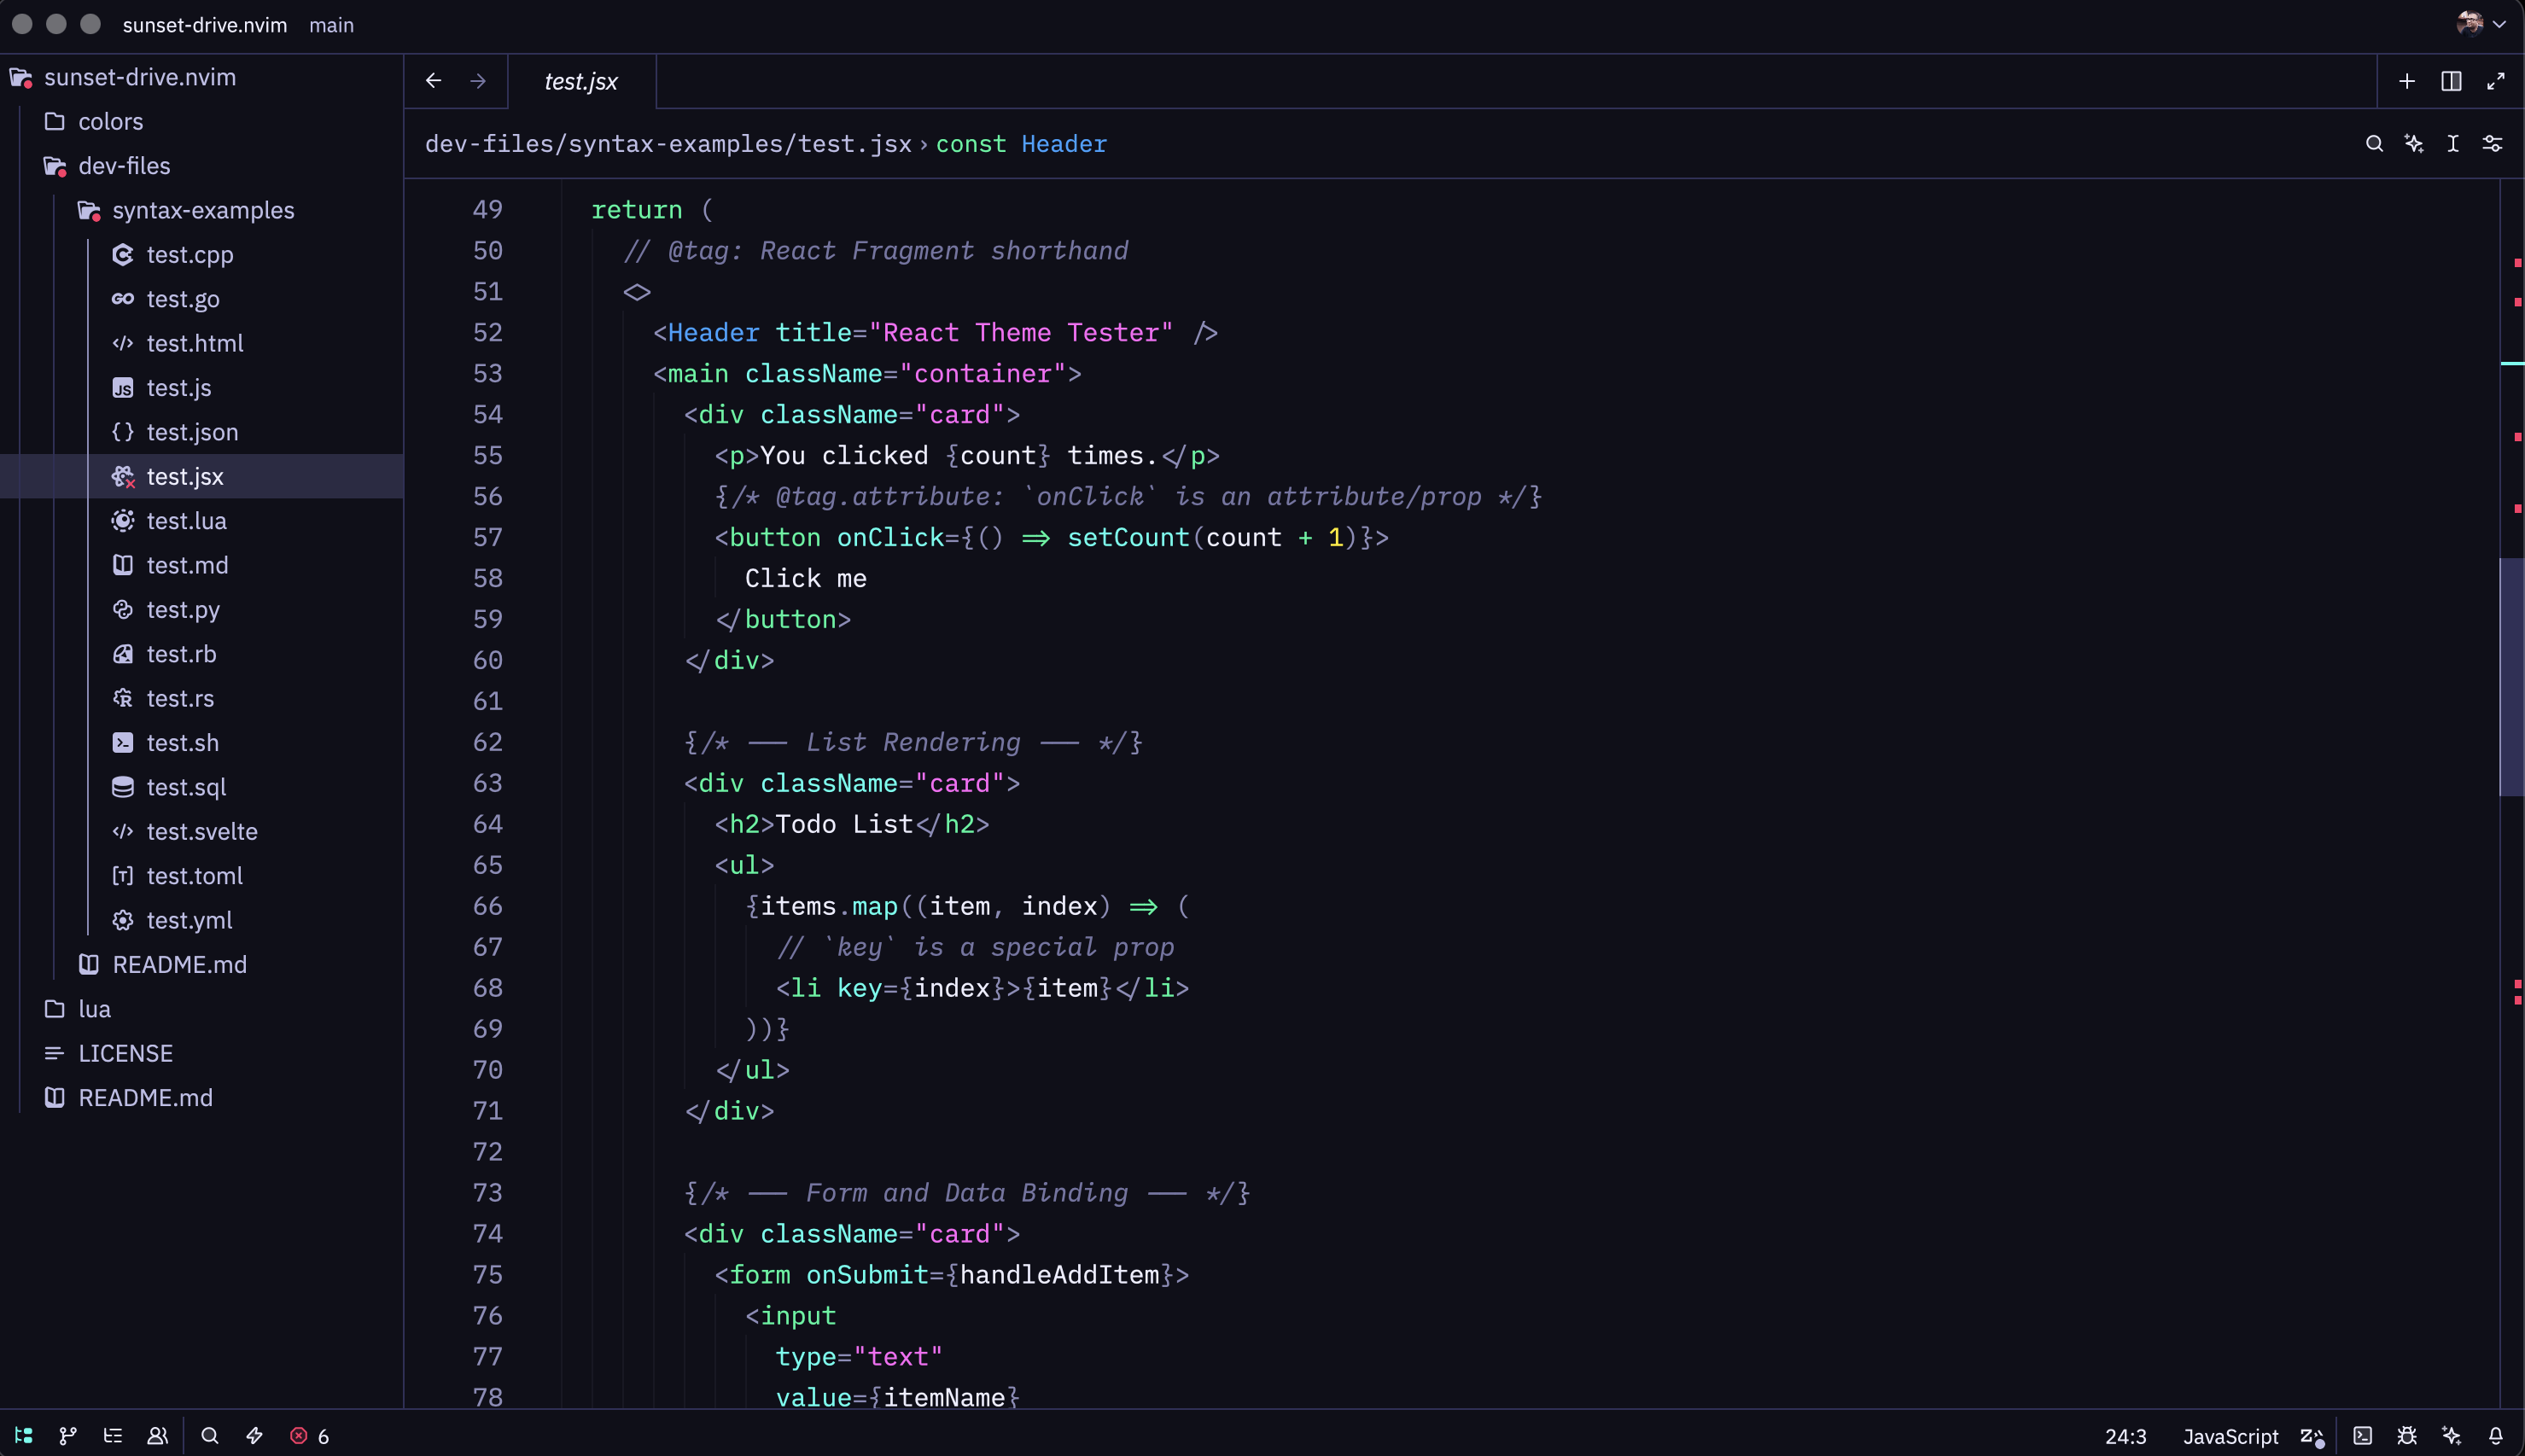The image size is (2525, 1456).
Task: Click the 'setCount' function call
Action: click(x=1128, y=538)
